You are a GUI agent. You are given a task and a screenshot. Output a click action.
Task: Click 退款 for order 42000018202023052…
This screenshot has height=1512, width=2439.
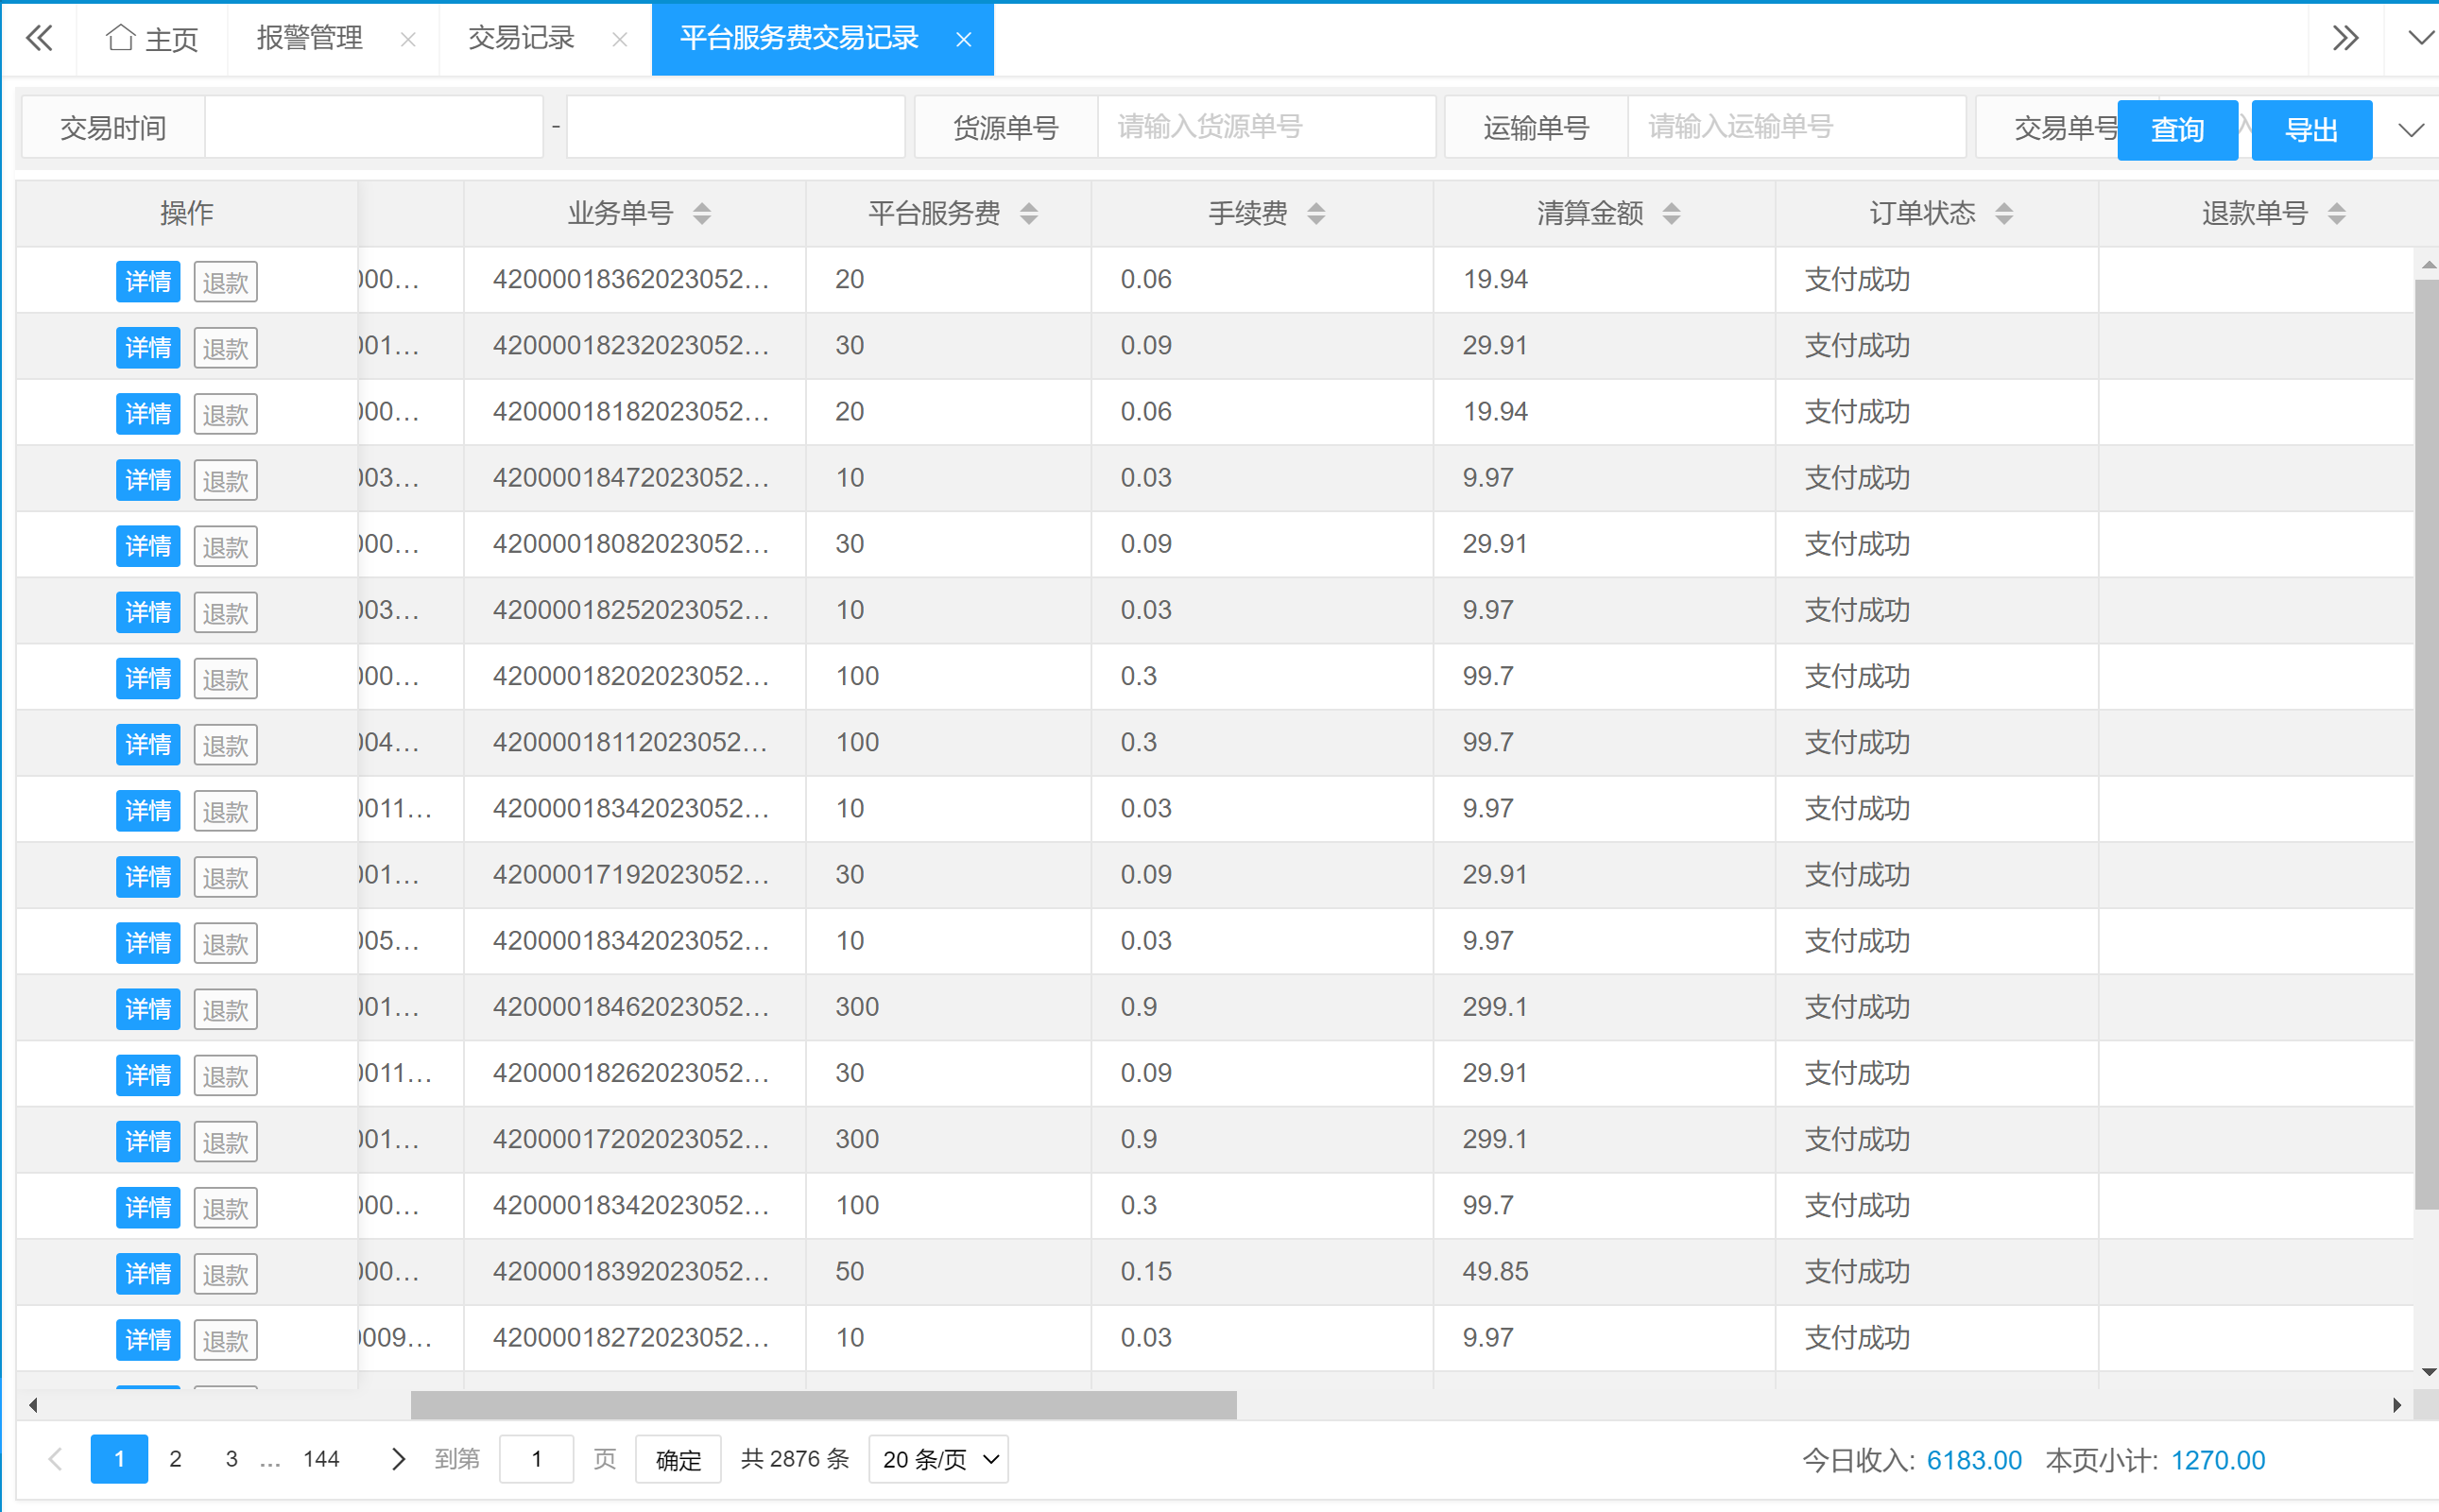(225, 679)
